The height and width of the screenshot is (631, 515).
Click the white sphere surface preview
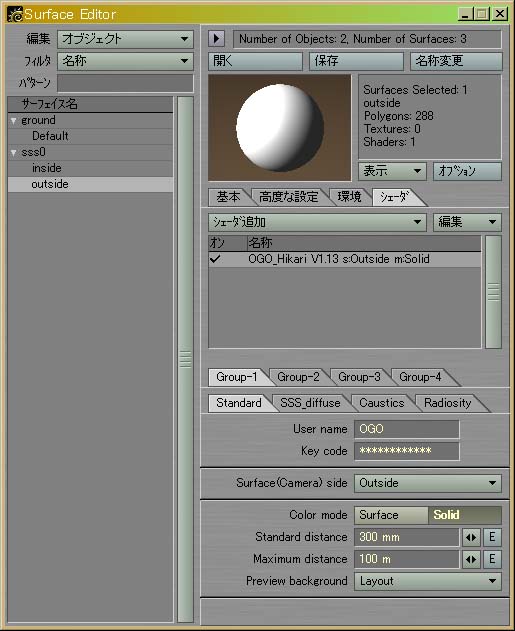click(280, 128)
